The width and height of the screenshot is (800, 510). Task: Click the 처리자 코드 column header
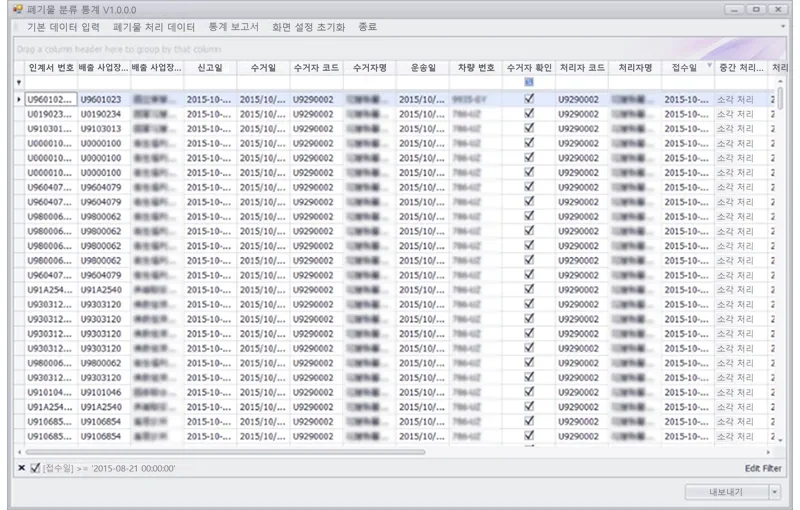tap(582, 68)
